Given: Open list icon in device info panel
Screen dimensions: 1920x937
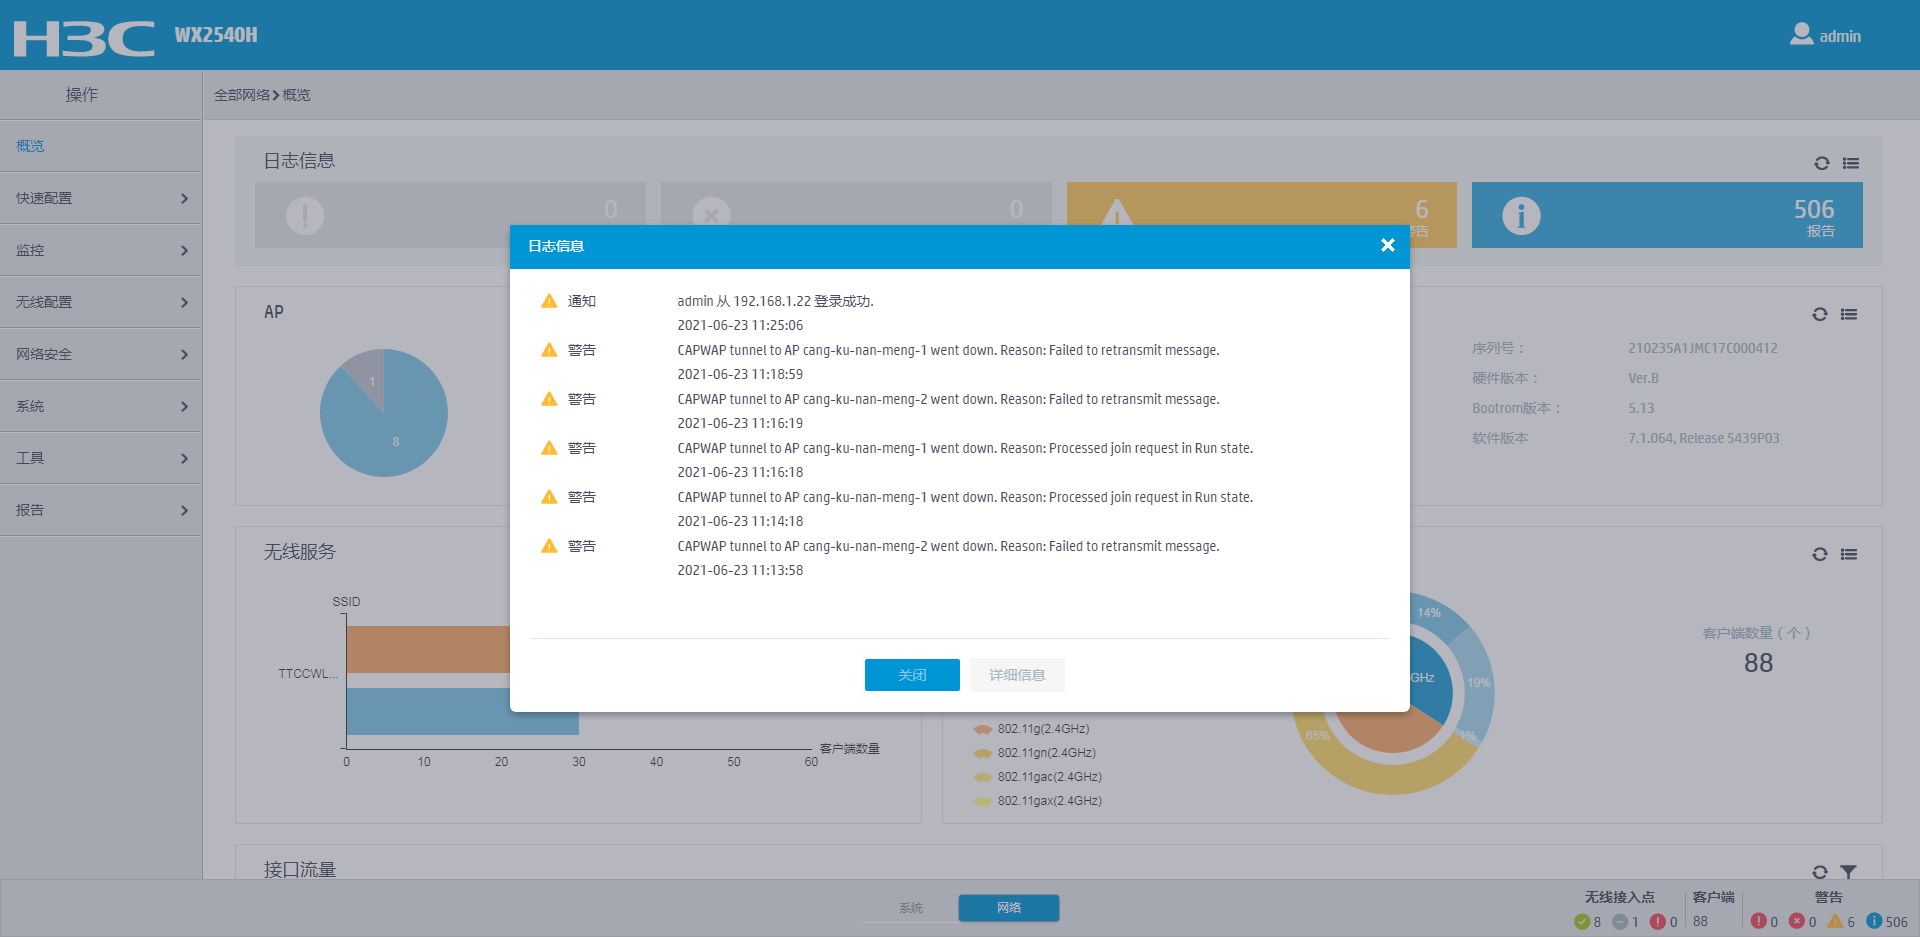Looking at the screenshot, I should pos(1849,314).
